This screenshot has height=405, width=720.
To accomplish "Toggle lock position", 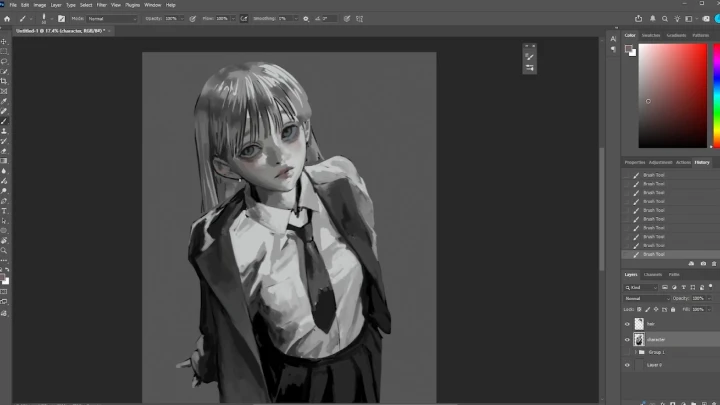I will tap(656, 309).
